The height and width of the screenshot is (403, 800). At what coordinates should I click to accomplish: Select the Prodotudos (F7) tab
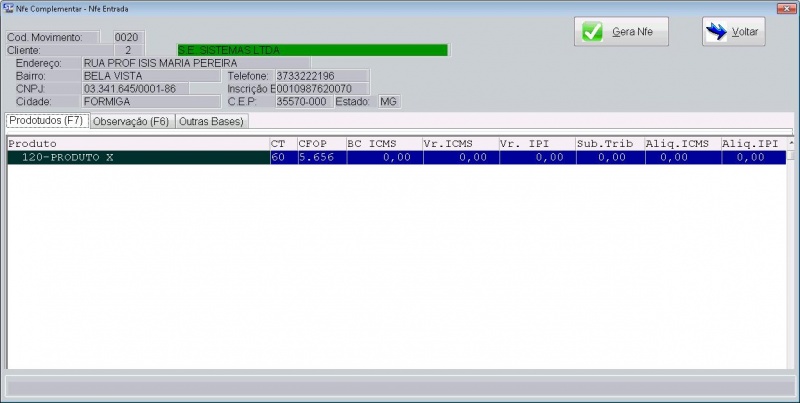click(x=47, y=121)
